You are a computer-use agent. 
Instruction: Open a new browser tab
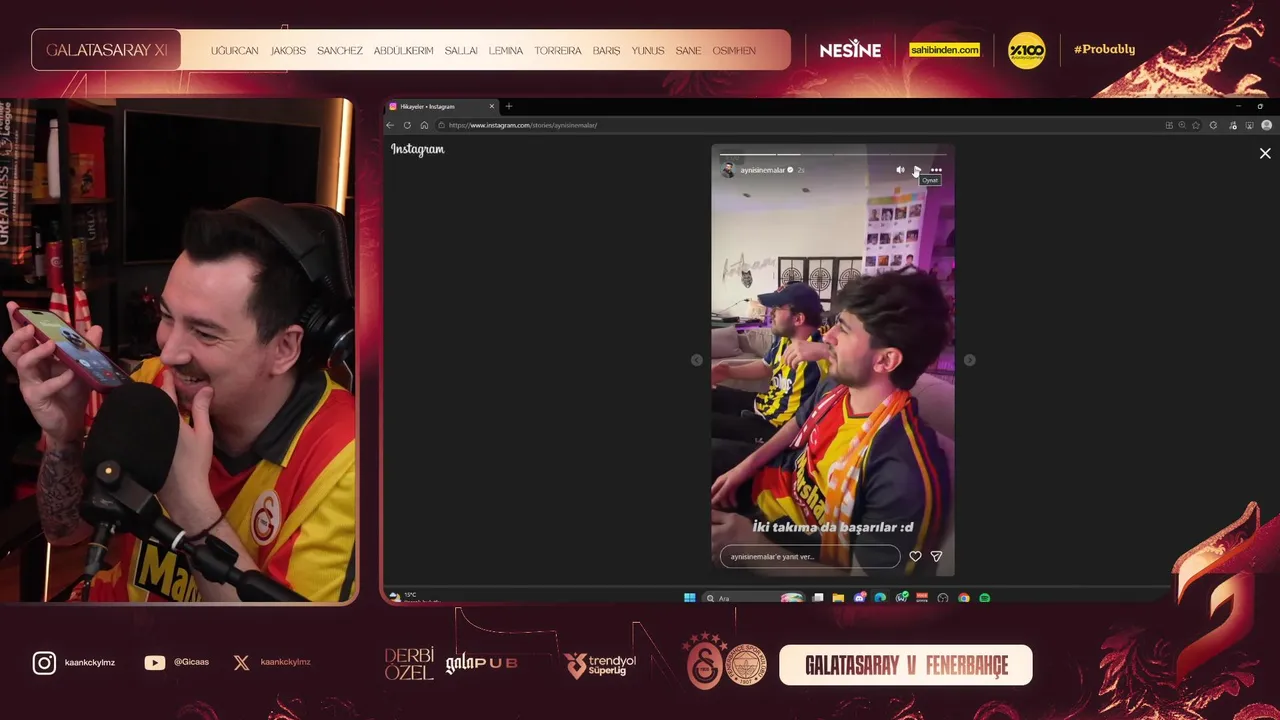click(509, 106)
